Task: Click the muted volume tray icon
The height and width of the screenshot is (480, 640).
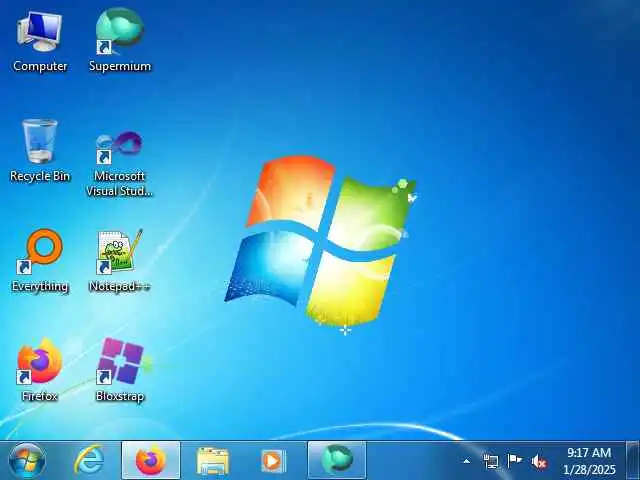Action: pos(538,462)
